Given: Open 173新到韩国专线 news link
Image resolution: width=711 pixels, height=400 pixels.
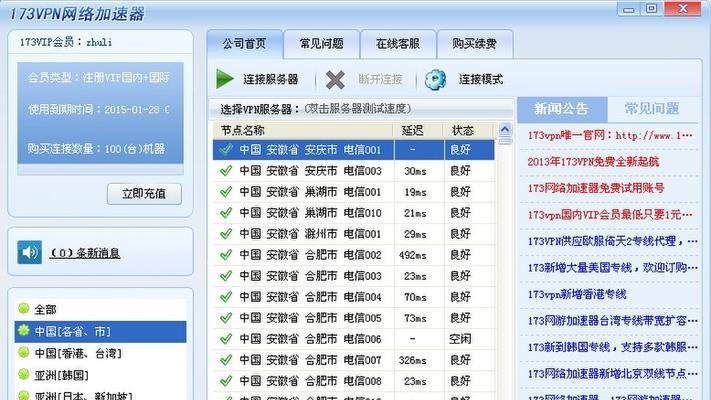Looking at the screenshot, I should [612, 347].
